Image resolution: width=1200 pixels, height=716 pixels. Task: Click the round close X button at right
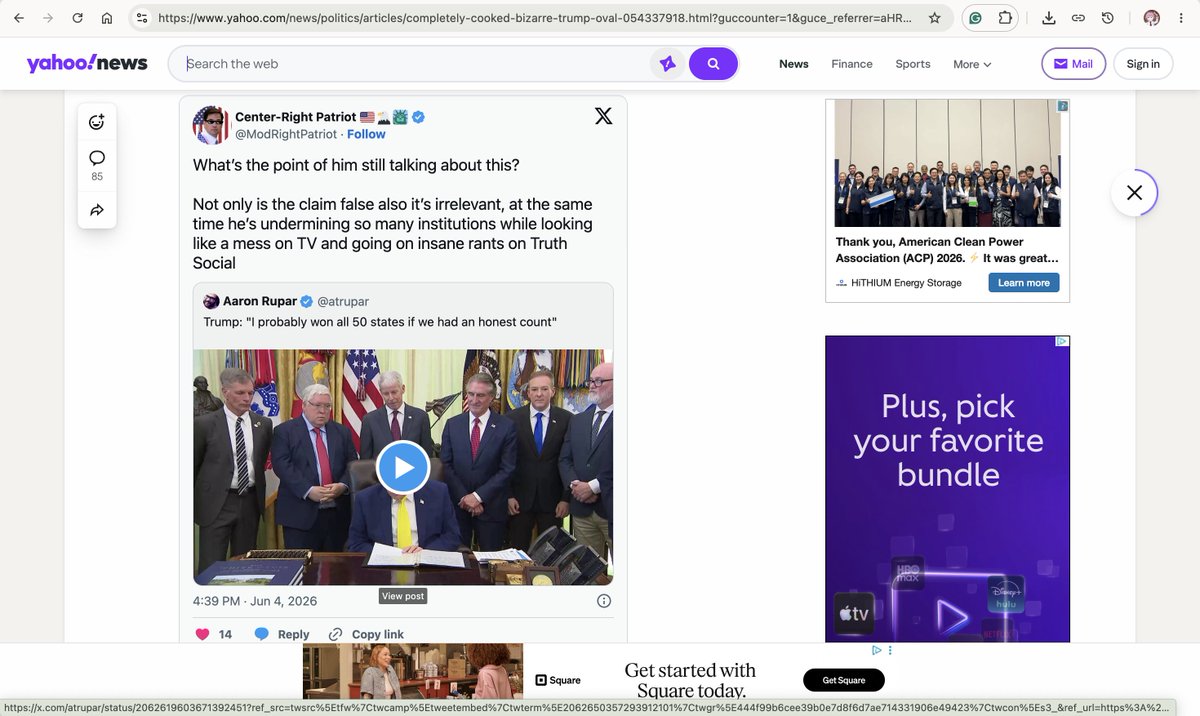(x=1134, y=193)
